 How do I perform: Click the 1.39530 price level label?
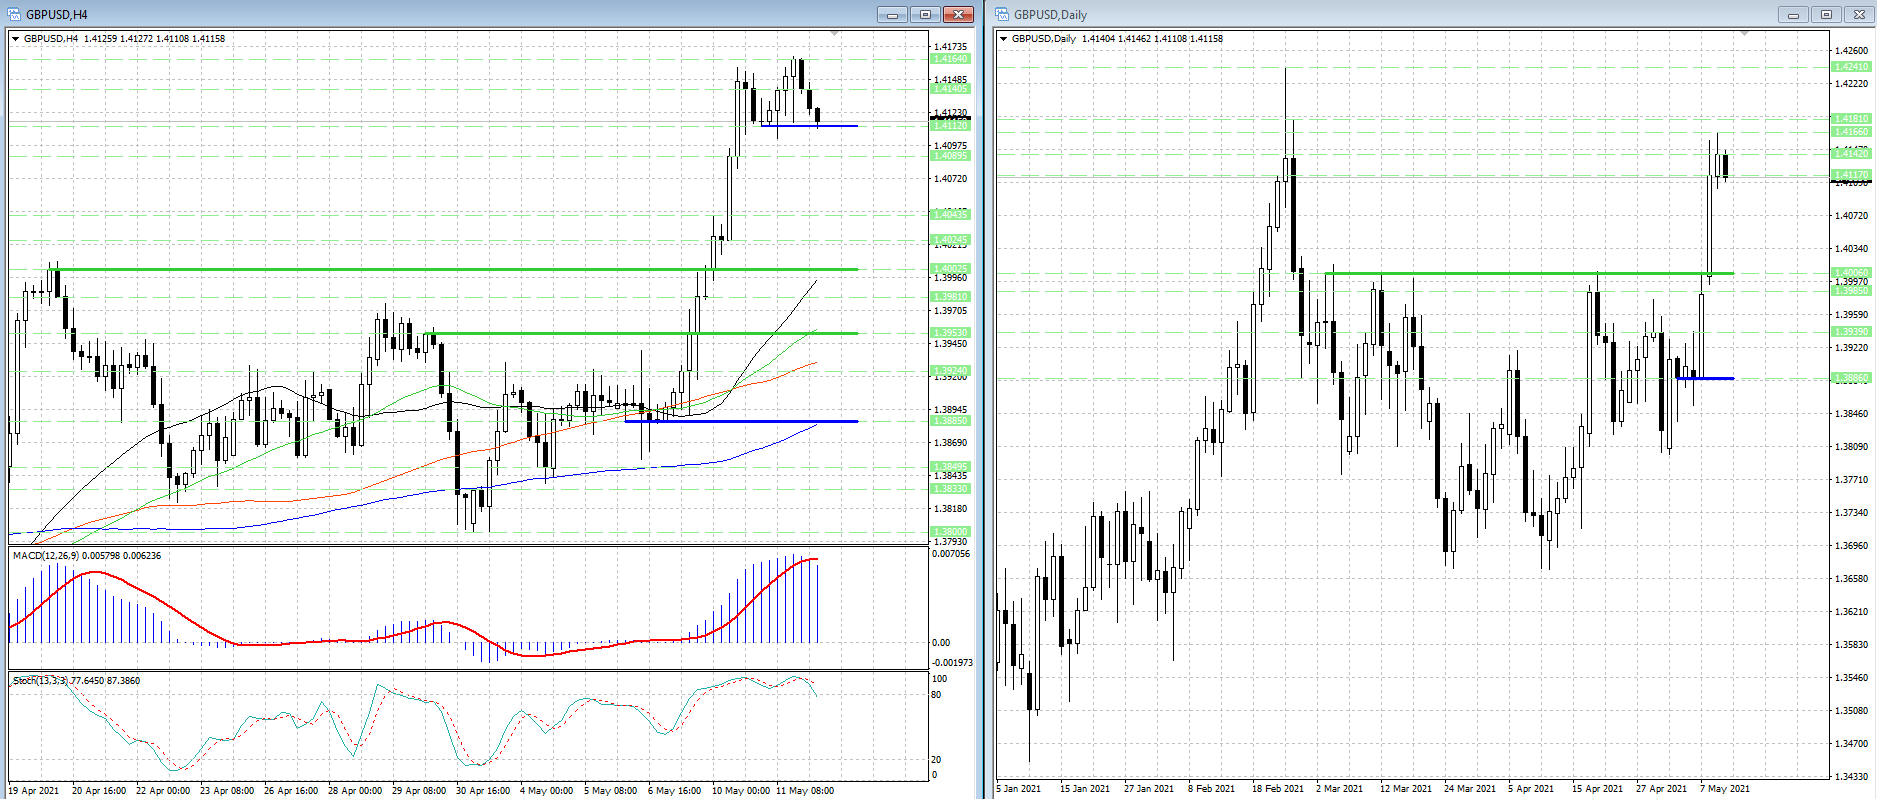point(950,333)
